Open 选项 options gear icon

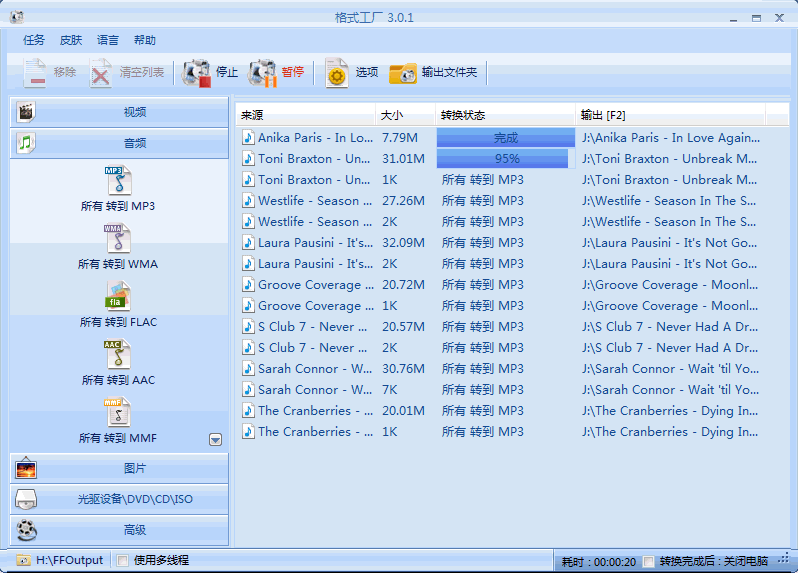pos(336,73)
